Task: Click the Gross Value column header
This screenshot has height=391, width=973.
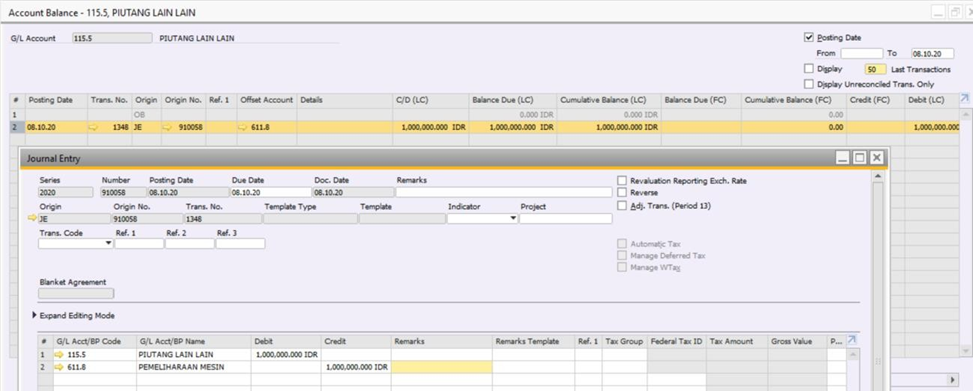Action: (x=797, y=341)
